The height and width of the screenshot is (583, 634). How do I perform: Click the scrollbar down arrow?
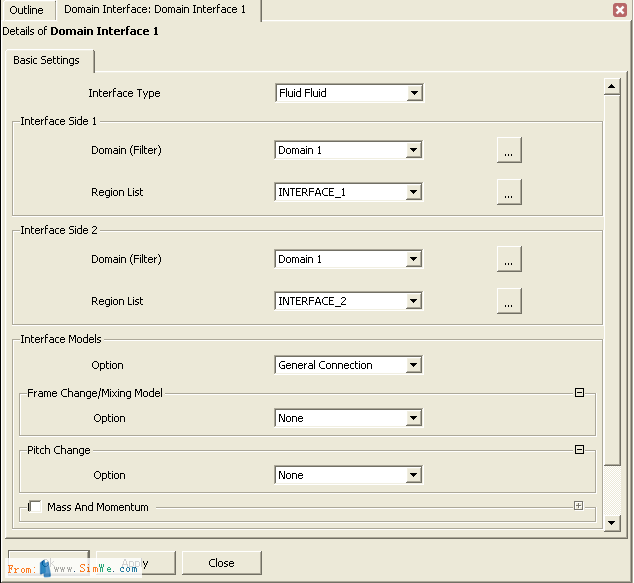point(612,519)
